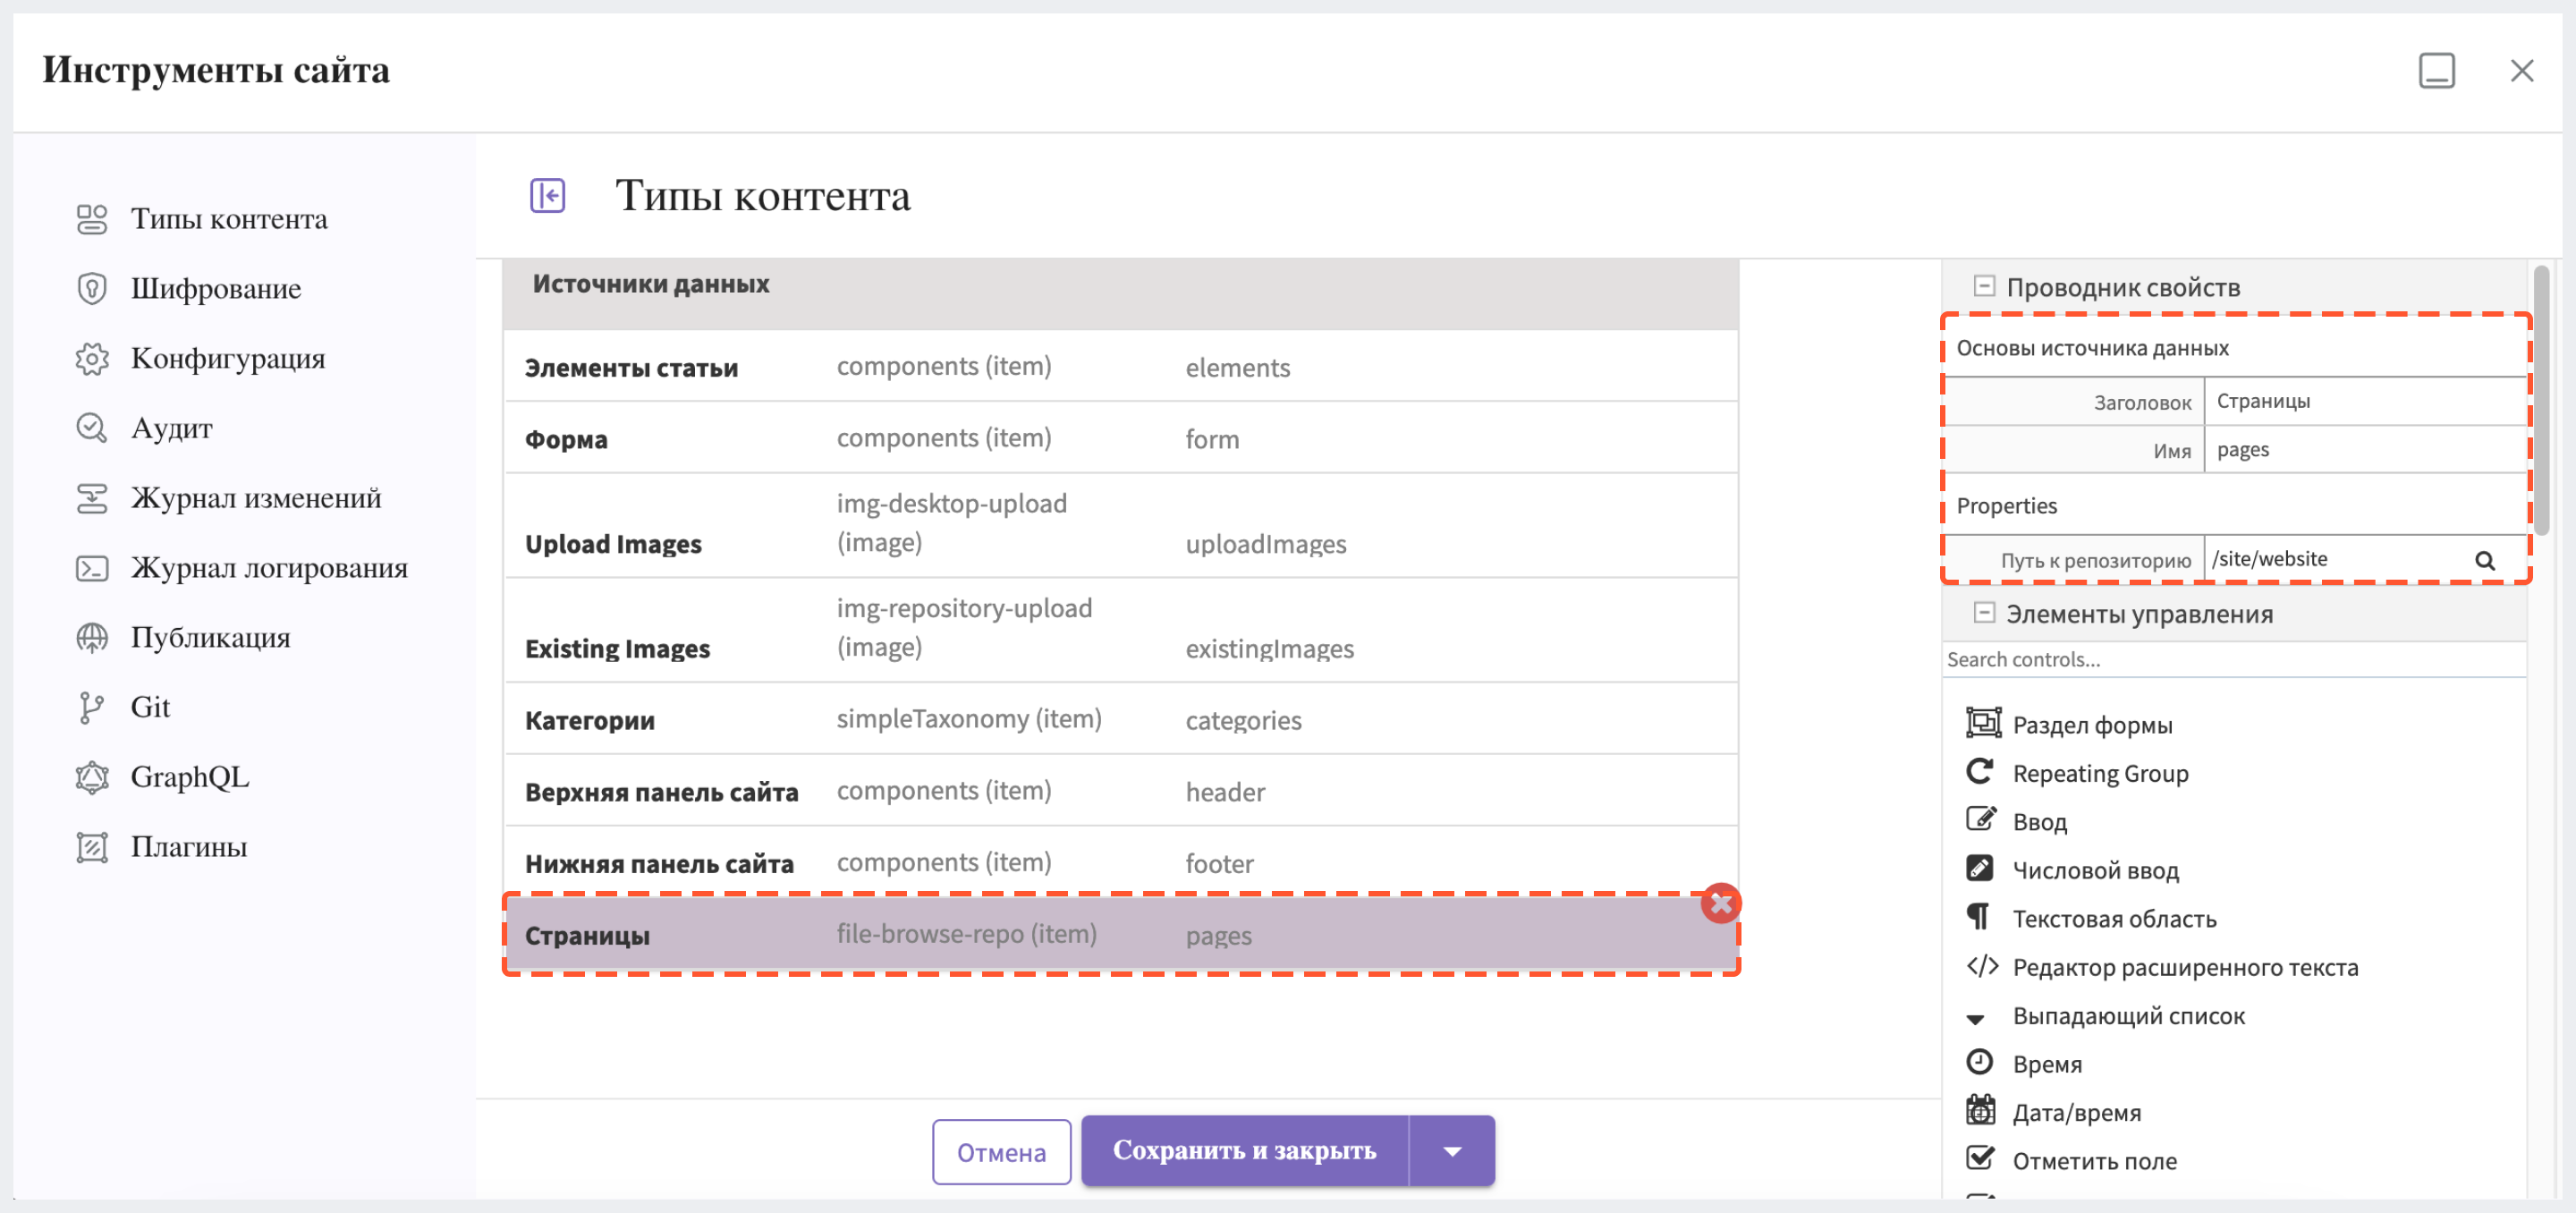Select the Выпадающий список caret icon

tap(1975, 1019)
